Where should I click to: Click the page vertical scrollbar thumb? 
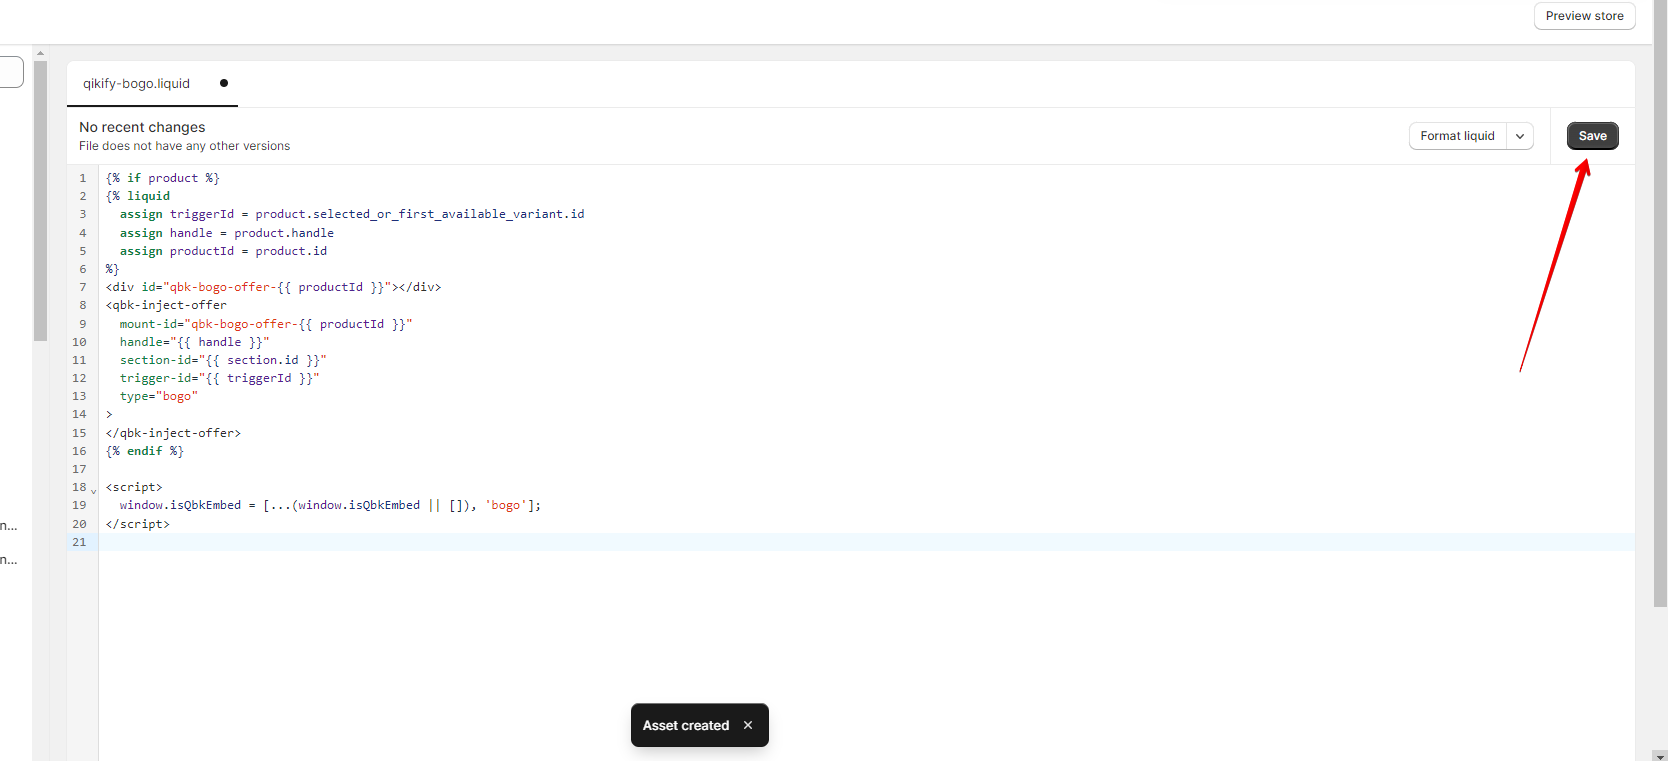pyautogui.click(x=1660, y=302)
